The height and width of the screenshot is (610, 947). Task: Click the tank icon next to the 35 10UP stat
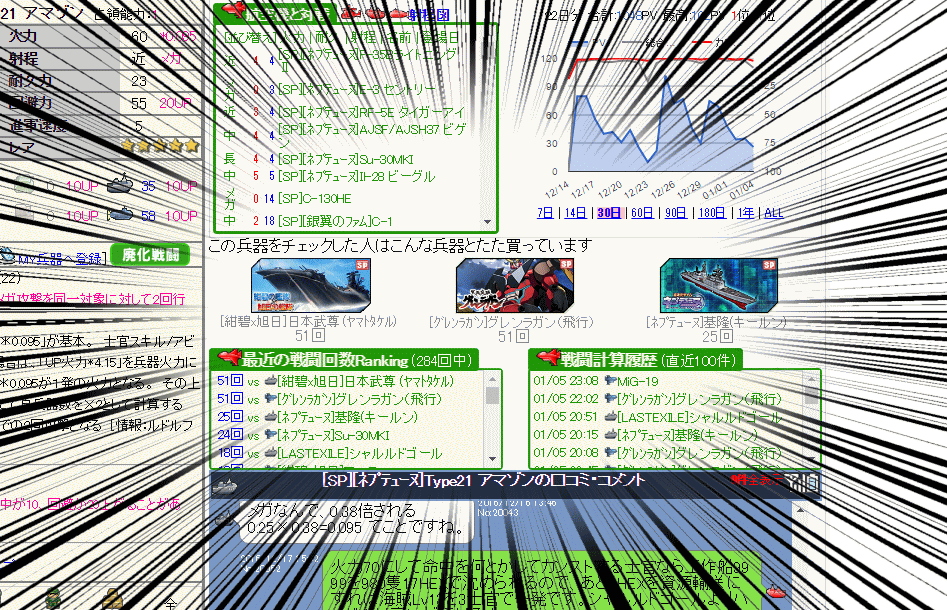[120, 185]
